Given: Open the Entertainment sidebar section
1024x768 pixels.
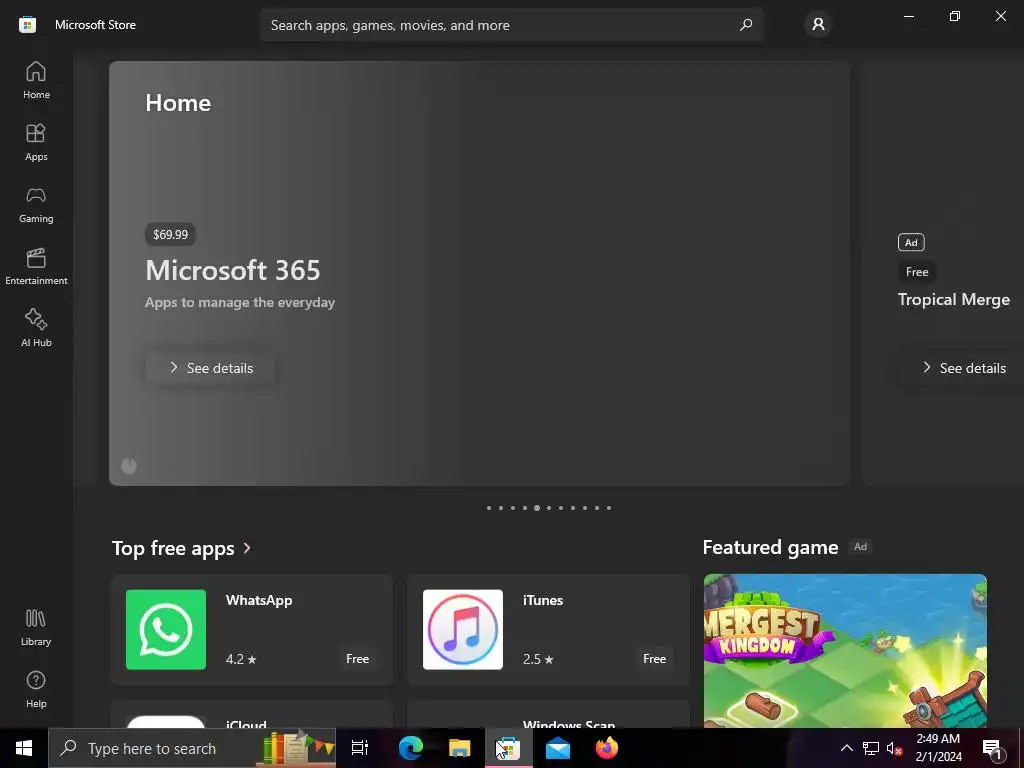Looking at the screenshot, I should pyautogui.click(x=36, y=266).
